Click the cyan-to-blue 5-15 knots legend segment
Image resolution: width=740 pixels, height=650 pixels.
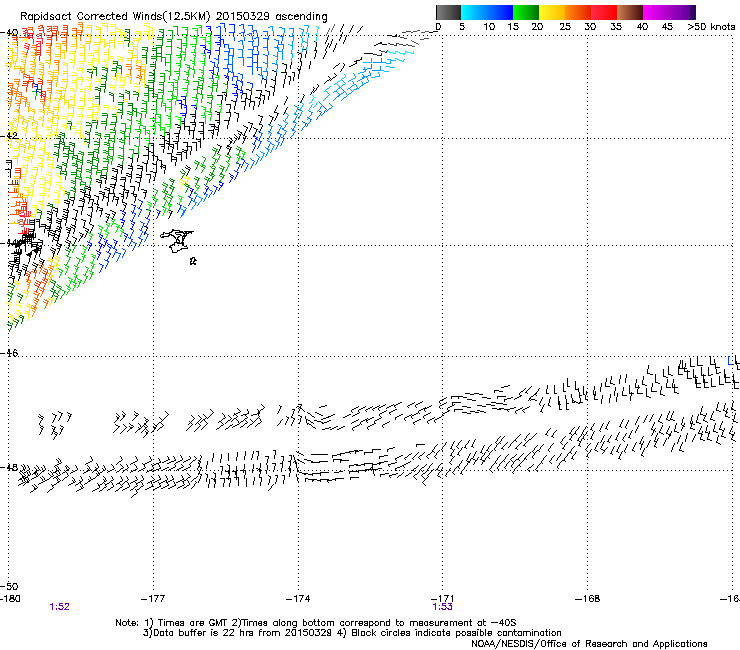487,12
